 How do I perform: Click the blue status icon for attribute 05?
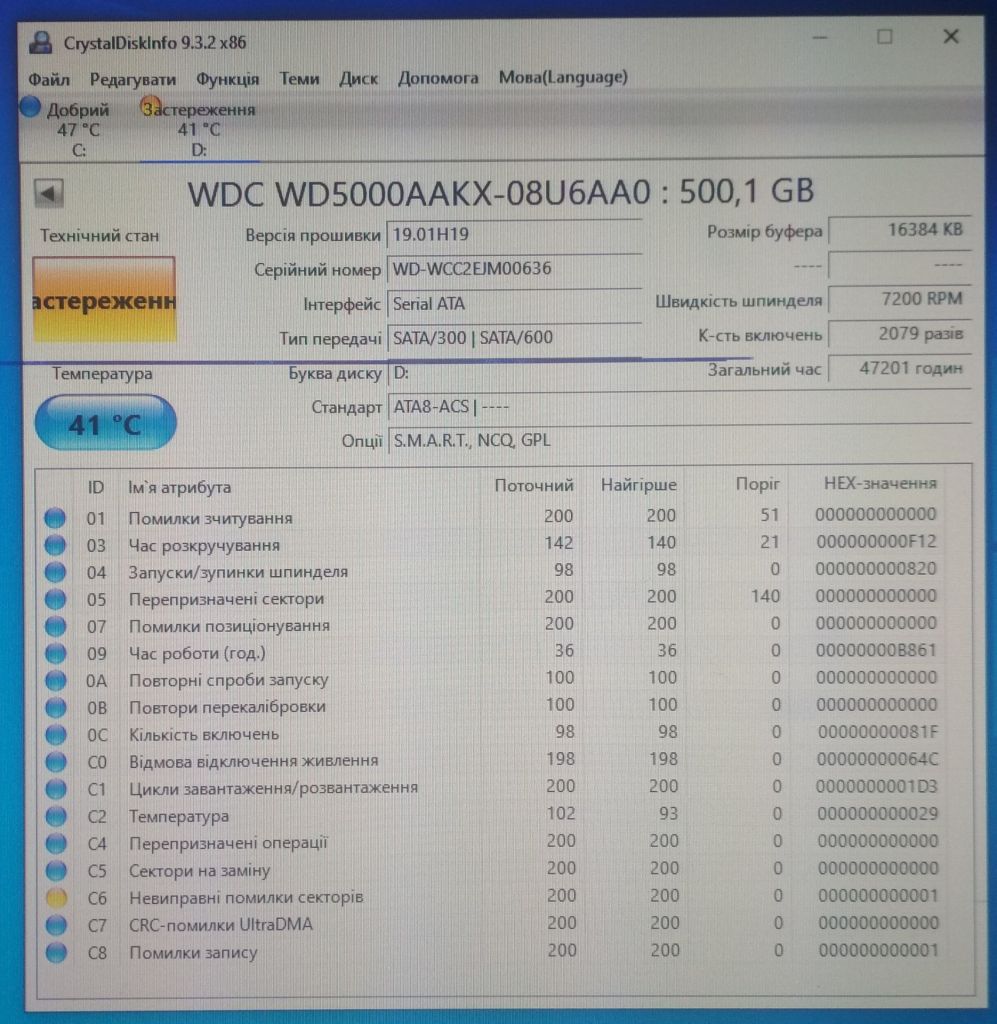[x=55, y=599]
